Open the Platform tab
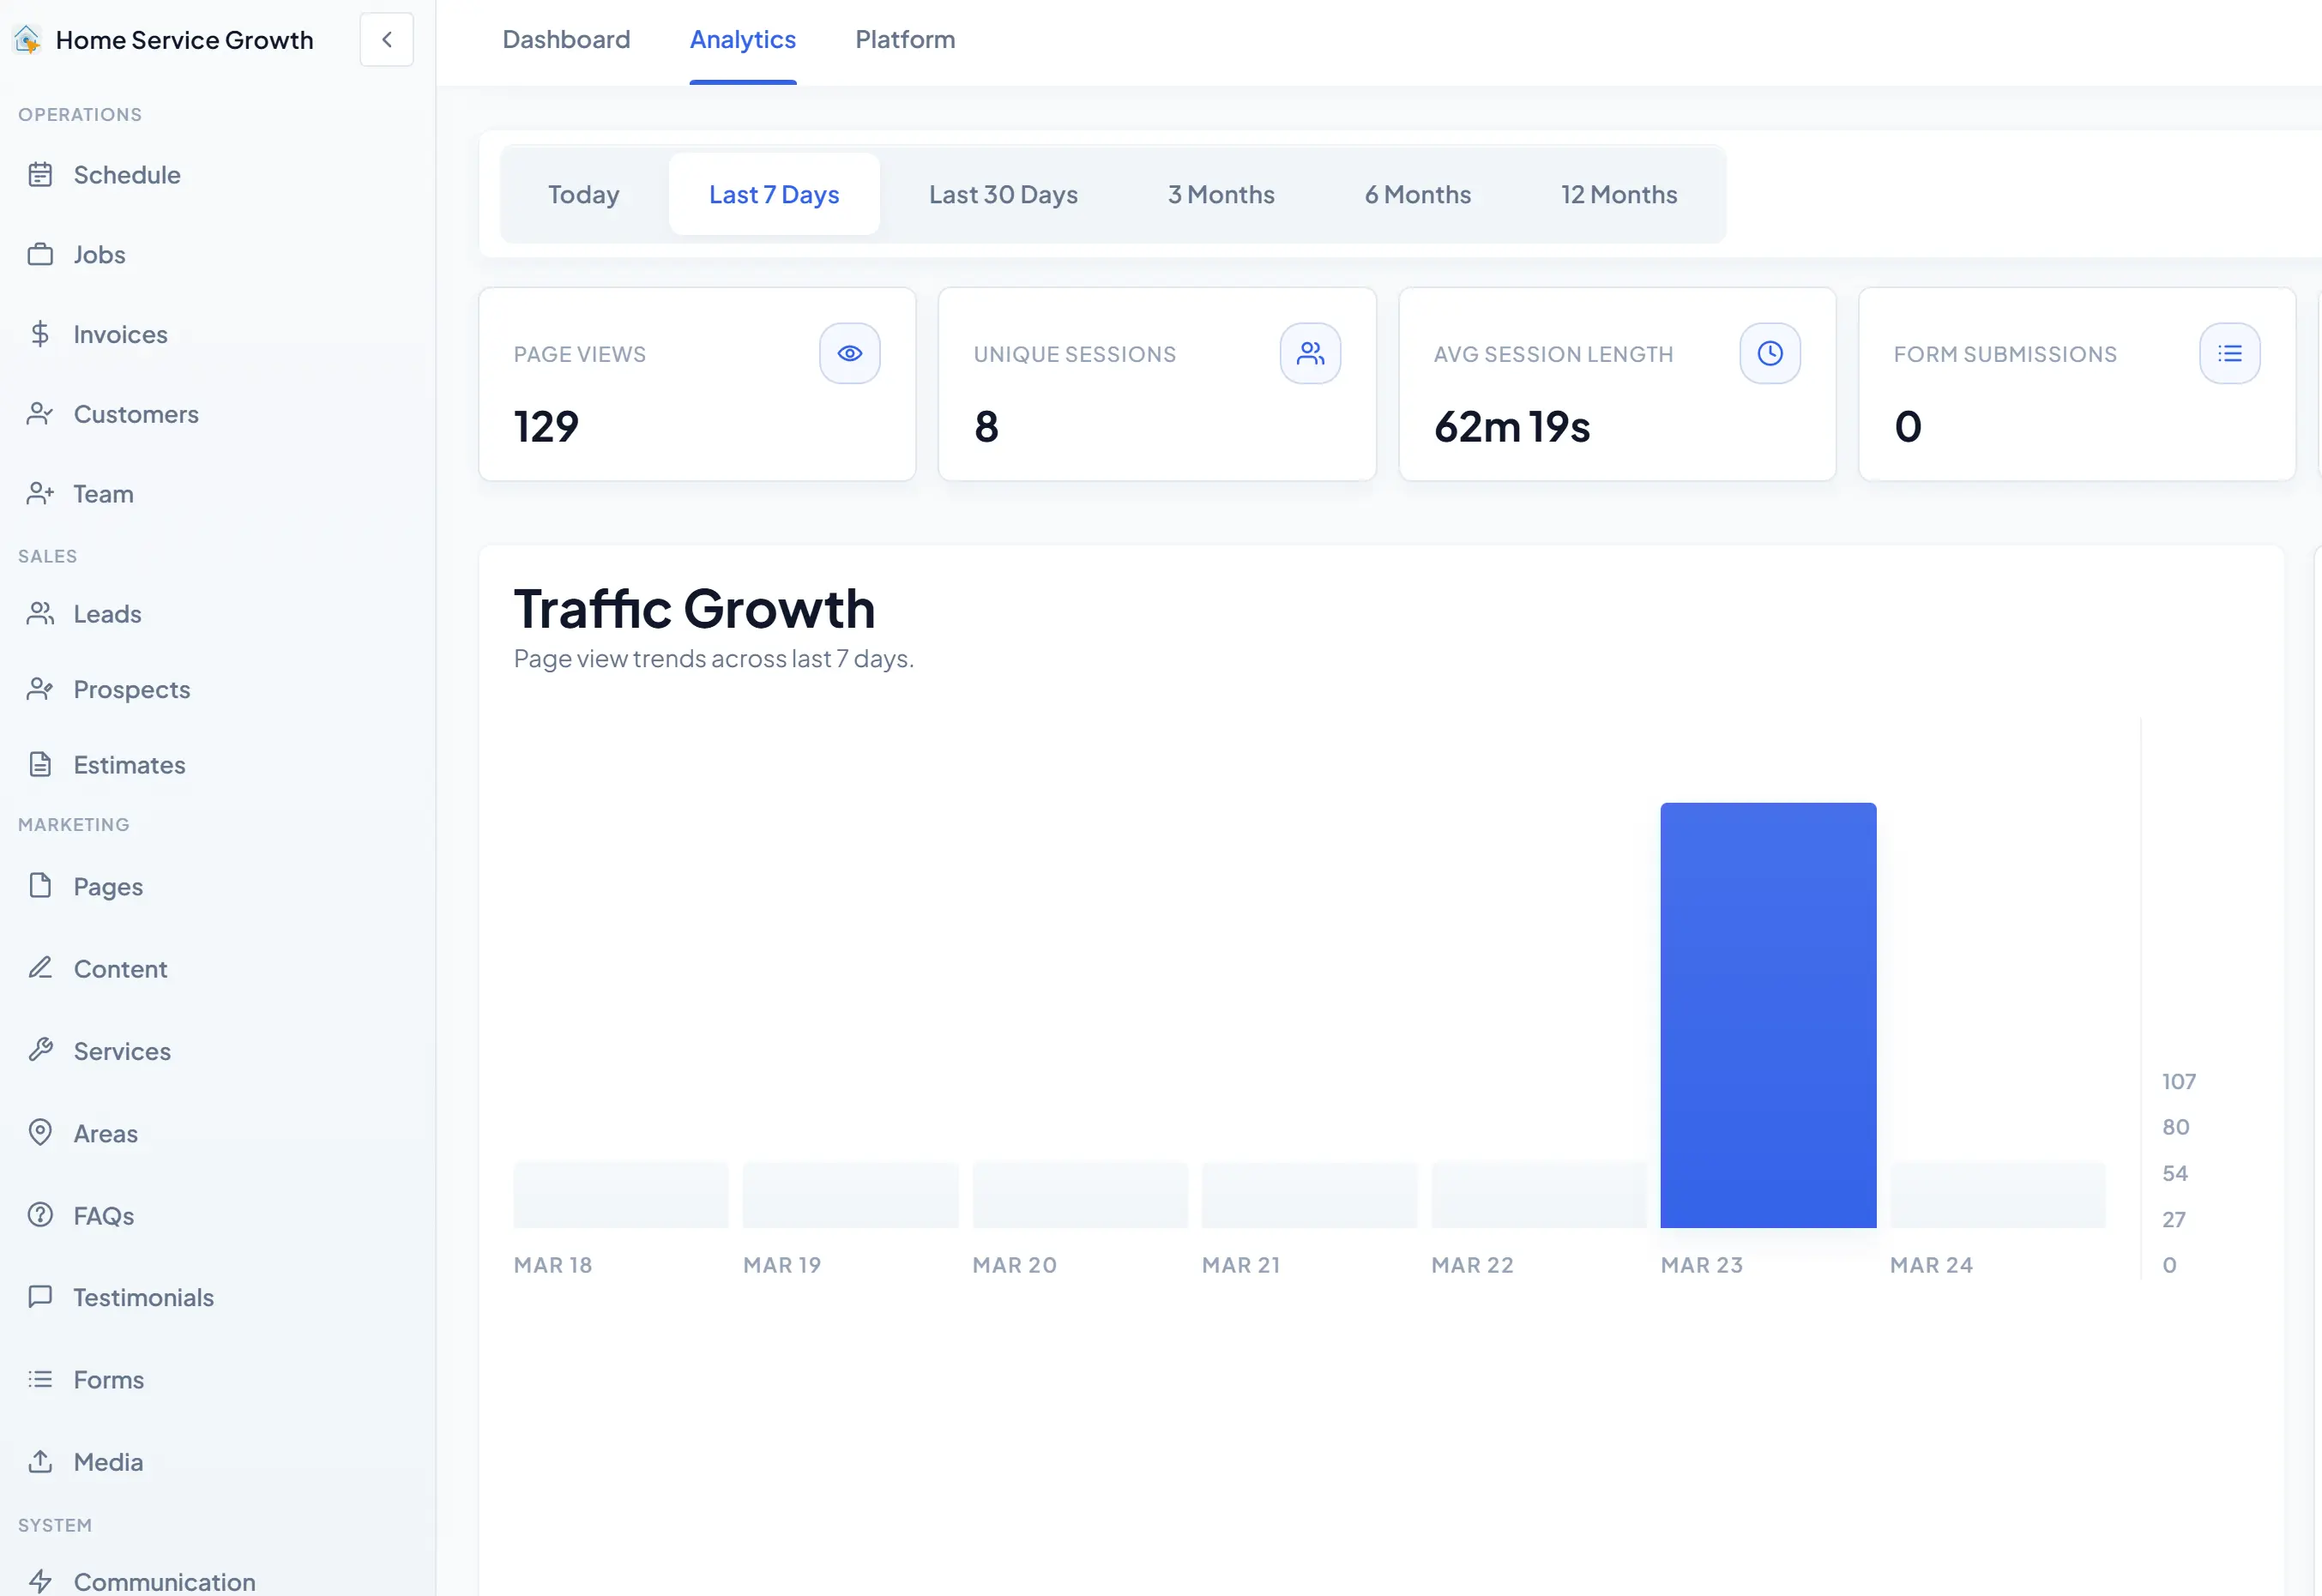Screen dimensions: 2322x1596 (904, 39)
